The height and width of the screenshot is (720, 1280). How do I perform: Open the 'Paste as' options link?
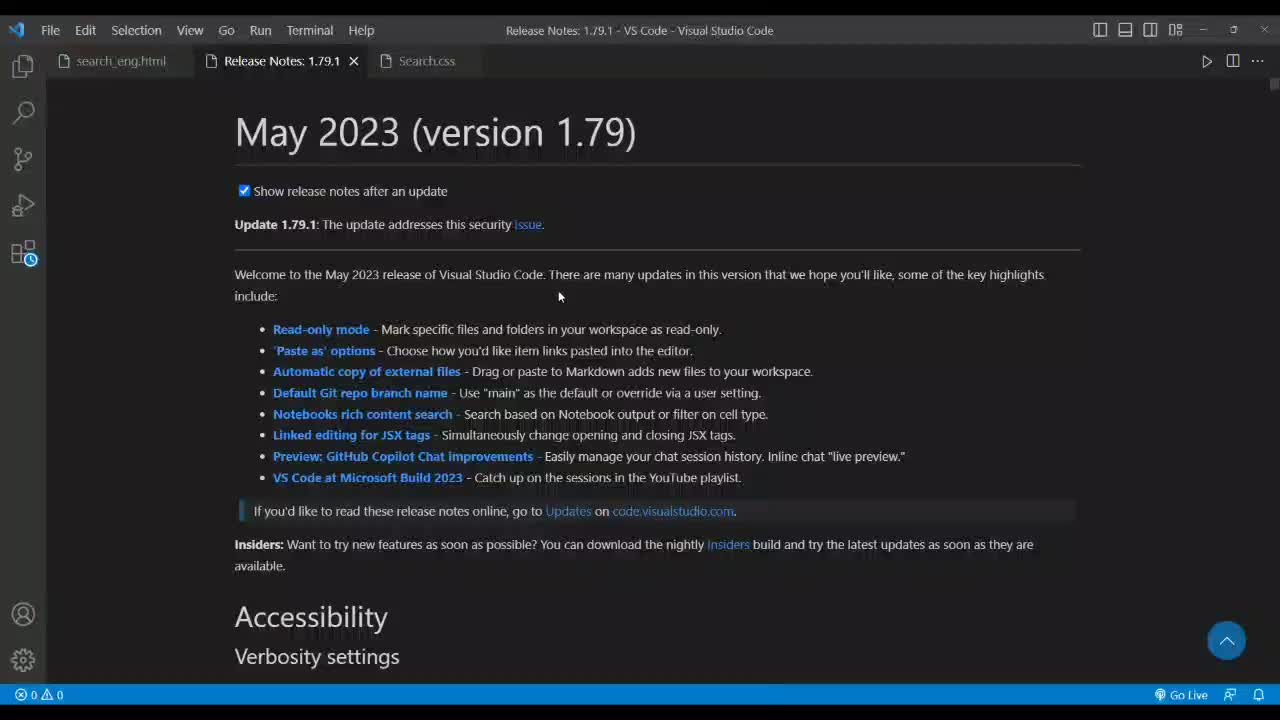pyautogui.click(x=324, y=351)
